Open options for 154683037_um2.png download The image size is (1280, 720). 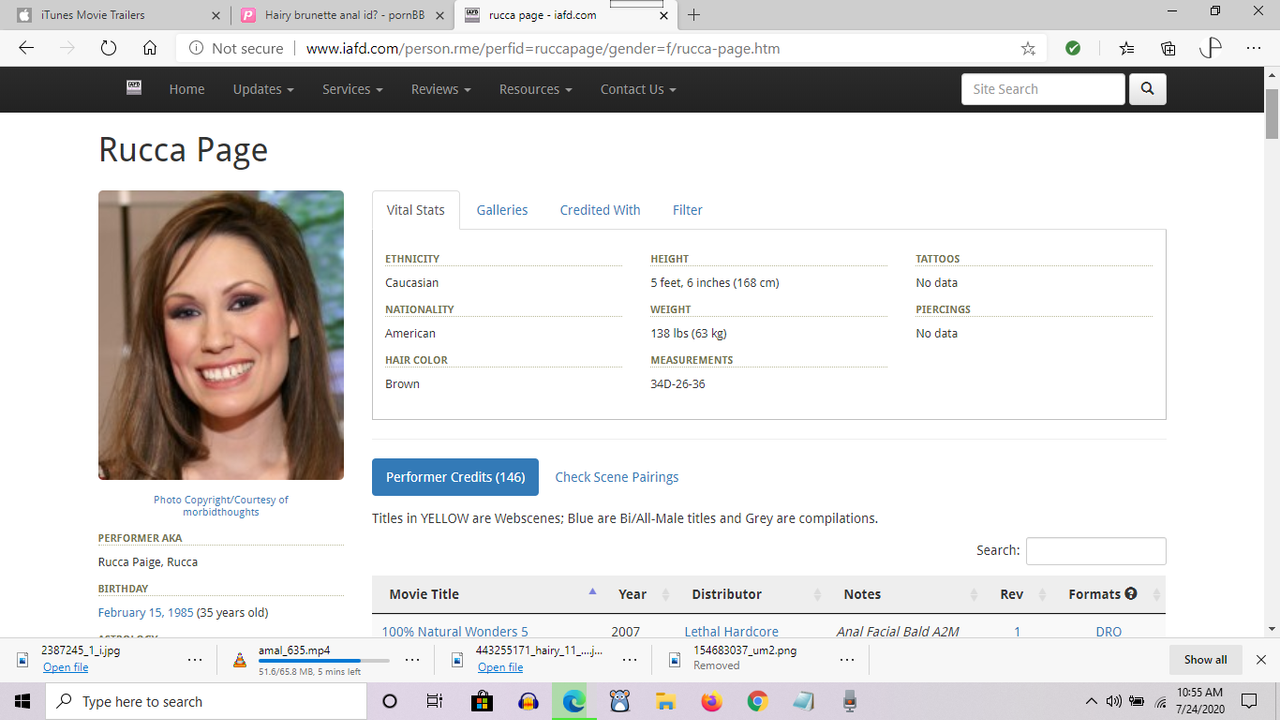[847, 660]
